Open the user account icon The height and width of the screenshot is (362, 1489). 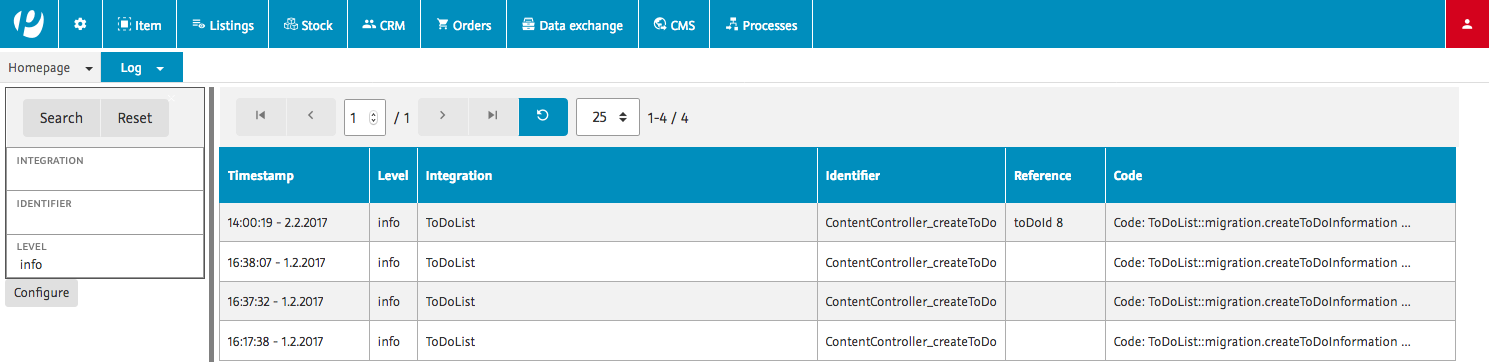click(x=1467, y=24)
